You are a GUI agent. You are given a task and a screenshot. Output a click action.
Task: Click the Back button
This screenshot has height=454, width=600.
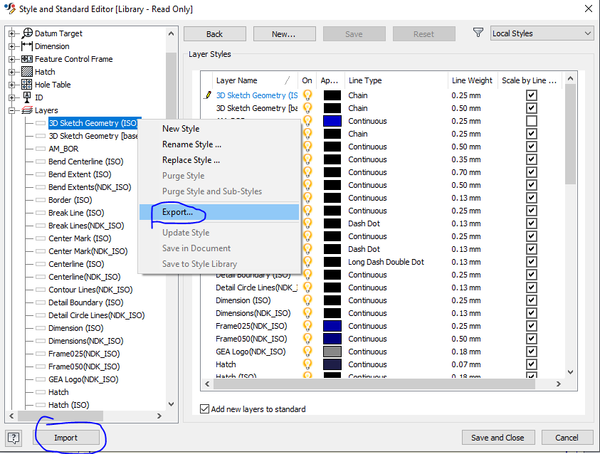215,34
